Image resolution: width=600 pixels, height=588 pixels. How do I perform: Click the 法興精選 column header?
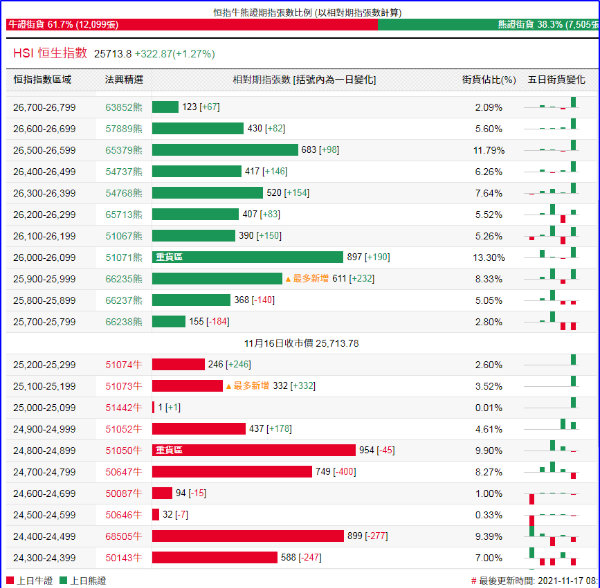tap(124, 77)
